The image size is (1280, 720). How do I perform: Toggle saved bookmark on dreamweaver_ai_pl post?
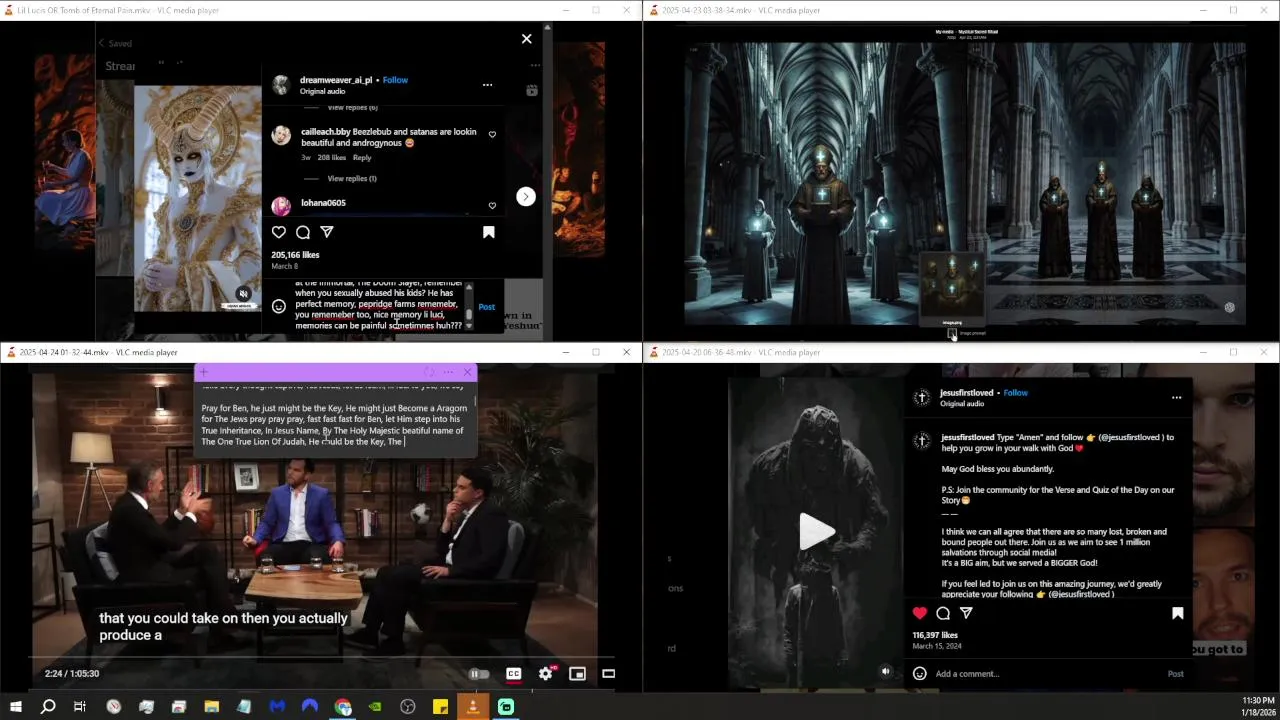(x=489, y=232)
